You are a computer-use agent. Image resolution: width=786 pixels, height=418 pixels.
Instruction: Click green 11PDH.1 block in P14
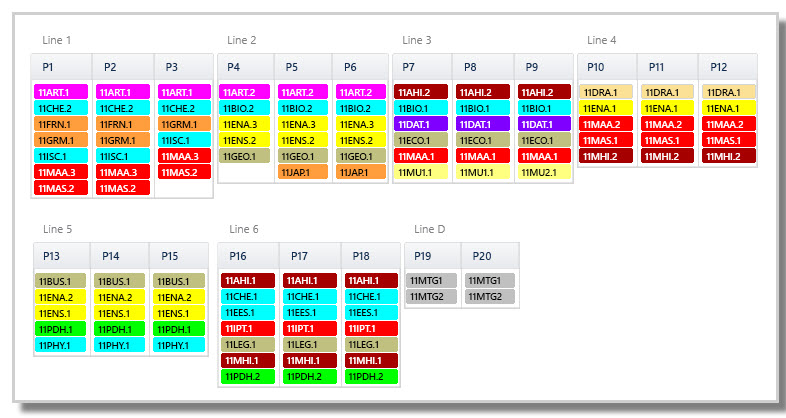coord(120,329)
